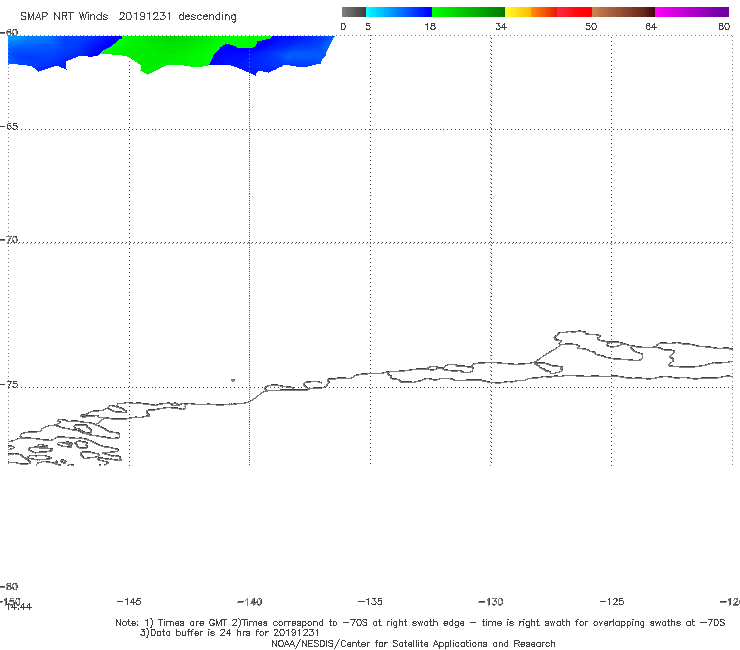The height and width of the screenshot is (650, 740).
Task: Click the -135 longitude label
Action: click(x=370, y=601)
